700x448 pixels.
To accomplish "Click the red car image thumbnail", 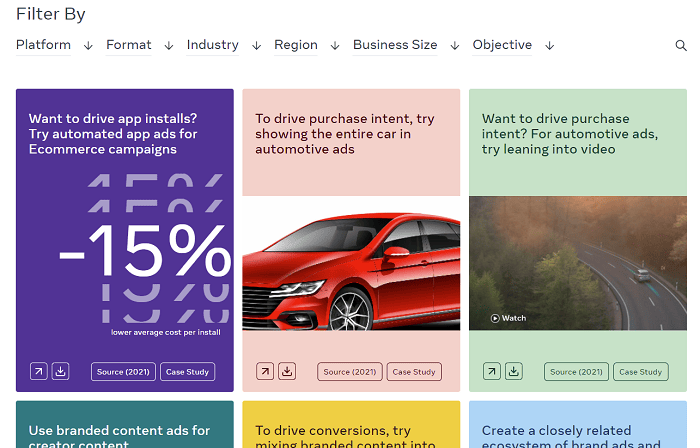I will coord(351,263).
